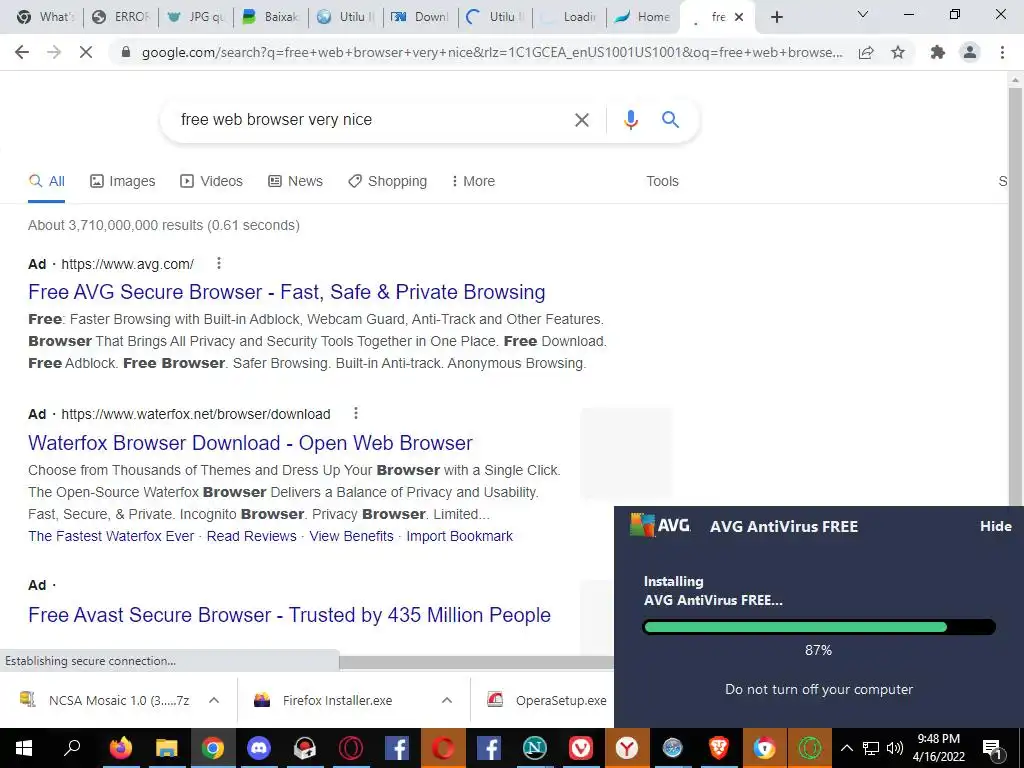Open the tab search chevron
Image resolution: width=1024 pixels, height=768 pixels.
[x=863, y=14]
